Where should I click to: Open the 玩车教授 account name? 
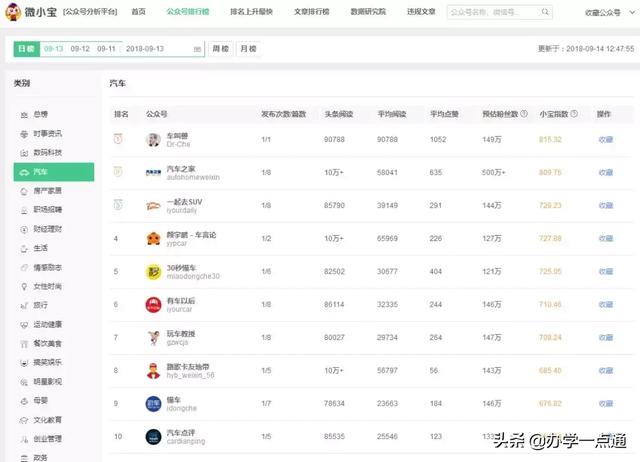181,334
